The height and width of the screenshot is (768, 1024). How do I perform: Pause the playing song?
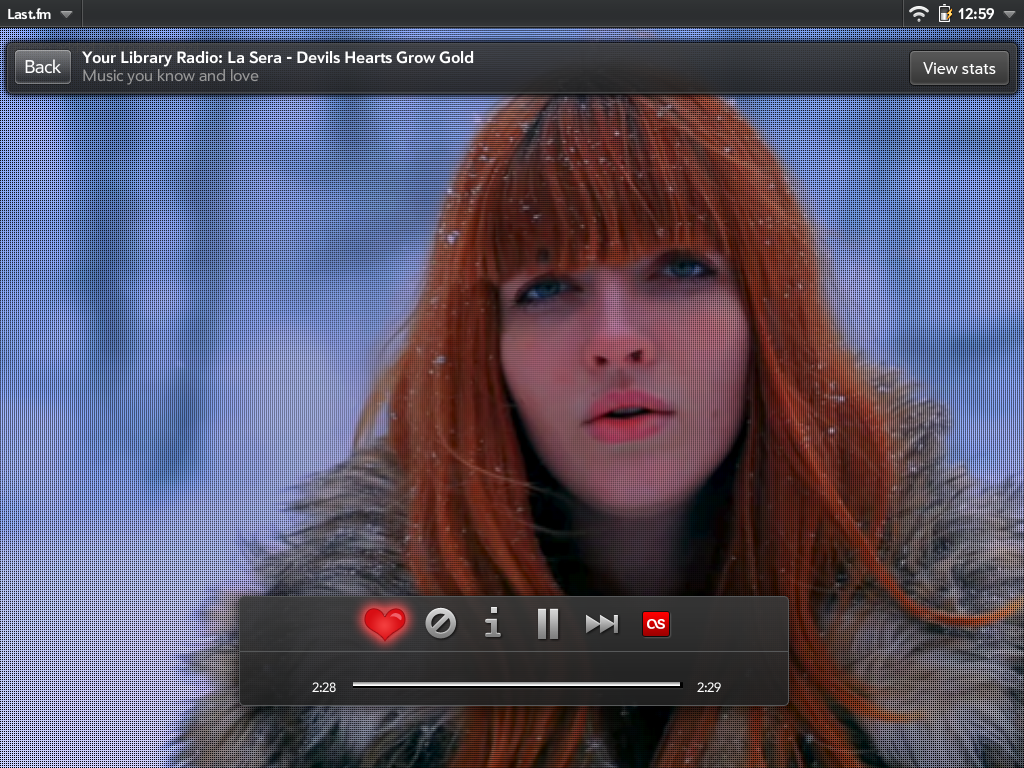[548, 624]
